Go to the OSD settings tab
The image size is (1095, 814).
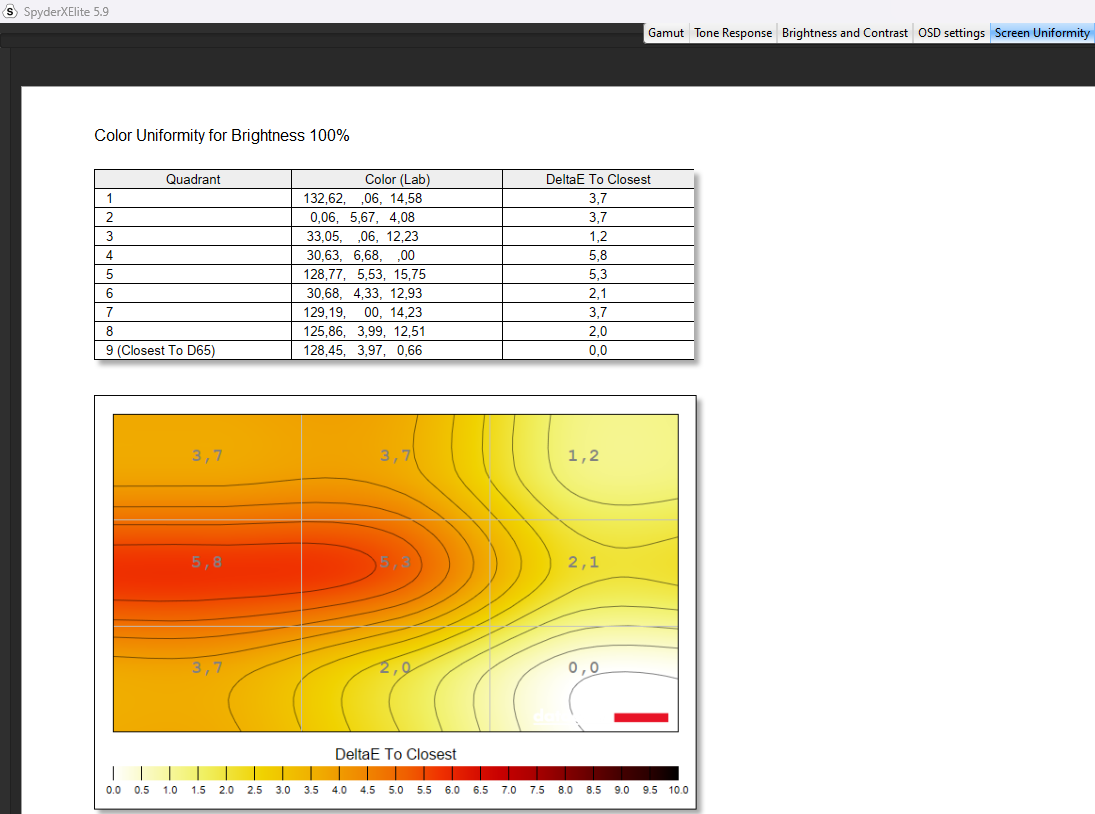[951, 33]
